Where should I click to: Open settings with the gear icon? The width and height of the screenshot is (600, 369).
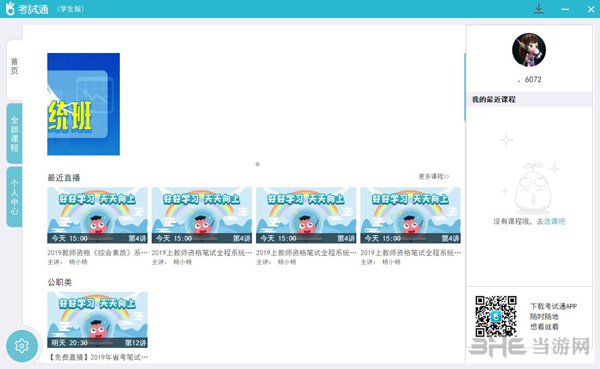[x=22, y=346]
